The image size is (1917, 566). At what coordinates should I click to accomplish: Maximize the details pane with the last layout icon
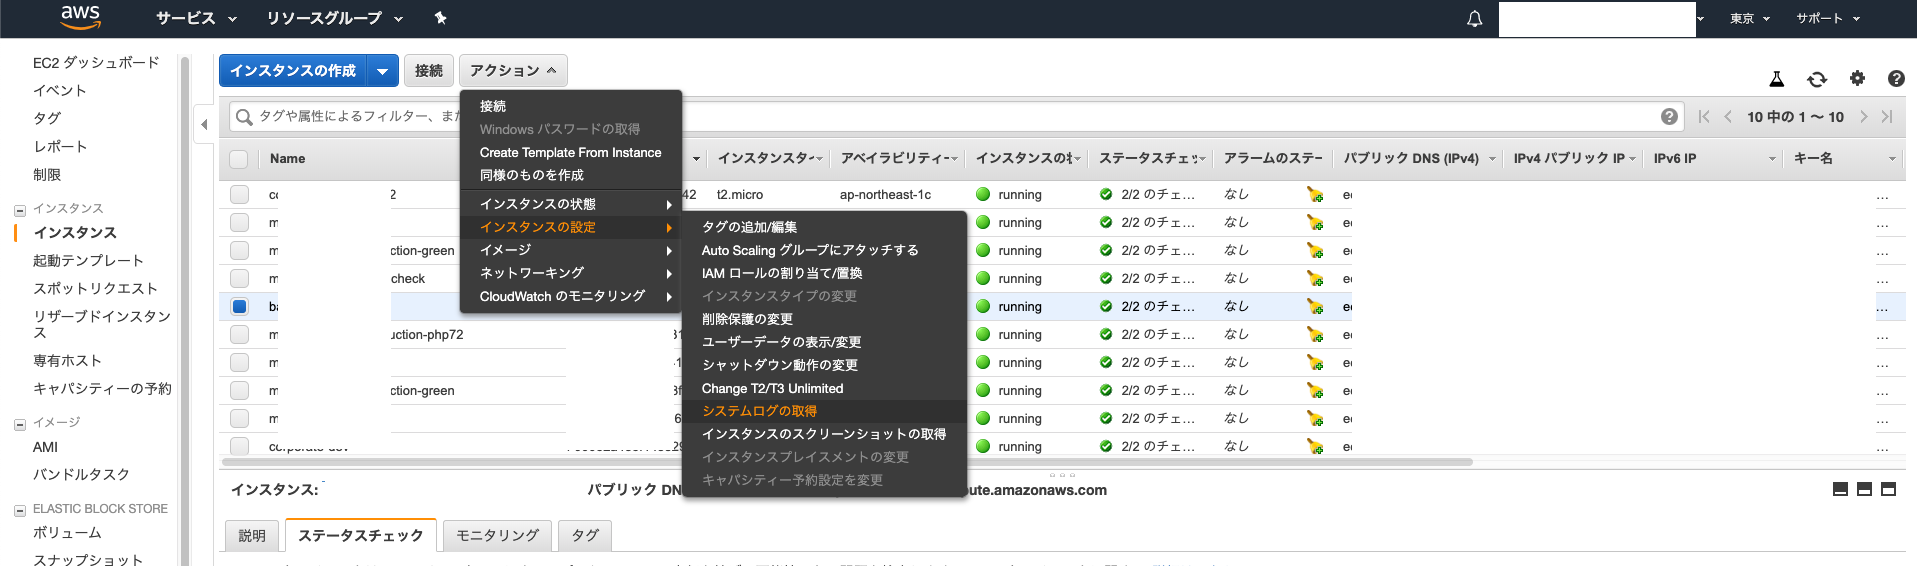(1888, 489)
